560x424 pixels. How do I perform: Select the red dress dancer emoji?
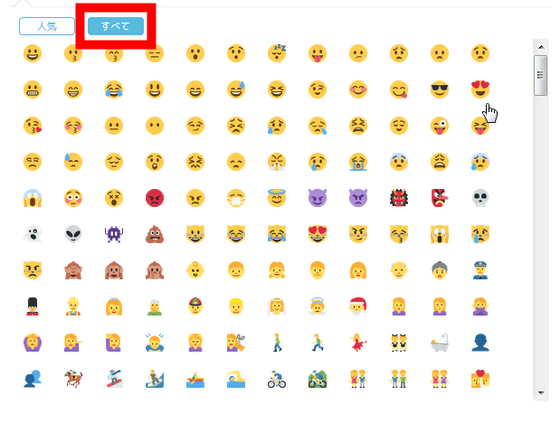point(358,343)
